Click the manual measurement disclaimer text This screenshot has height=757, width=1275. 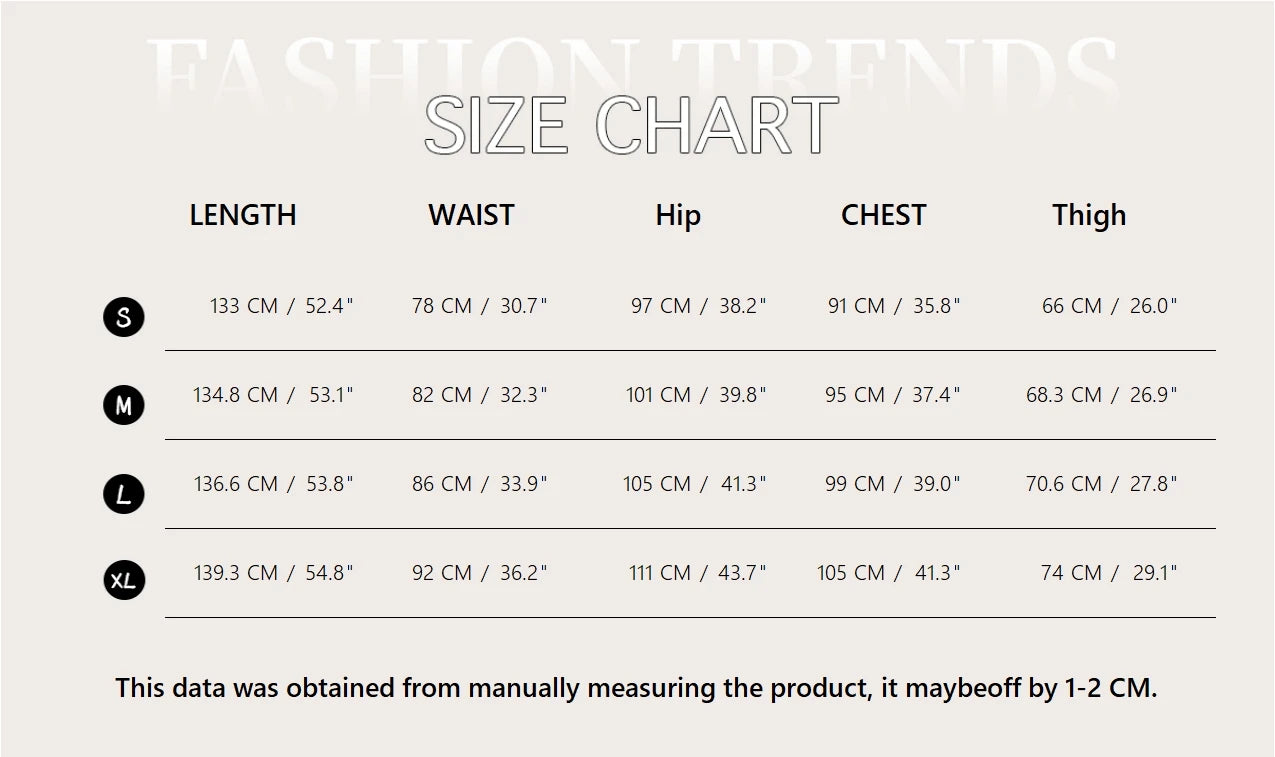pyautogui.click(x=636, y=688)
